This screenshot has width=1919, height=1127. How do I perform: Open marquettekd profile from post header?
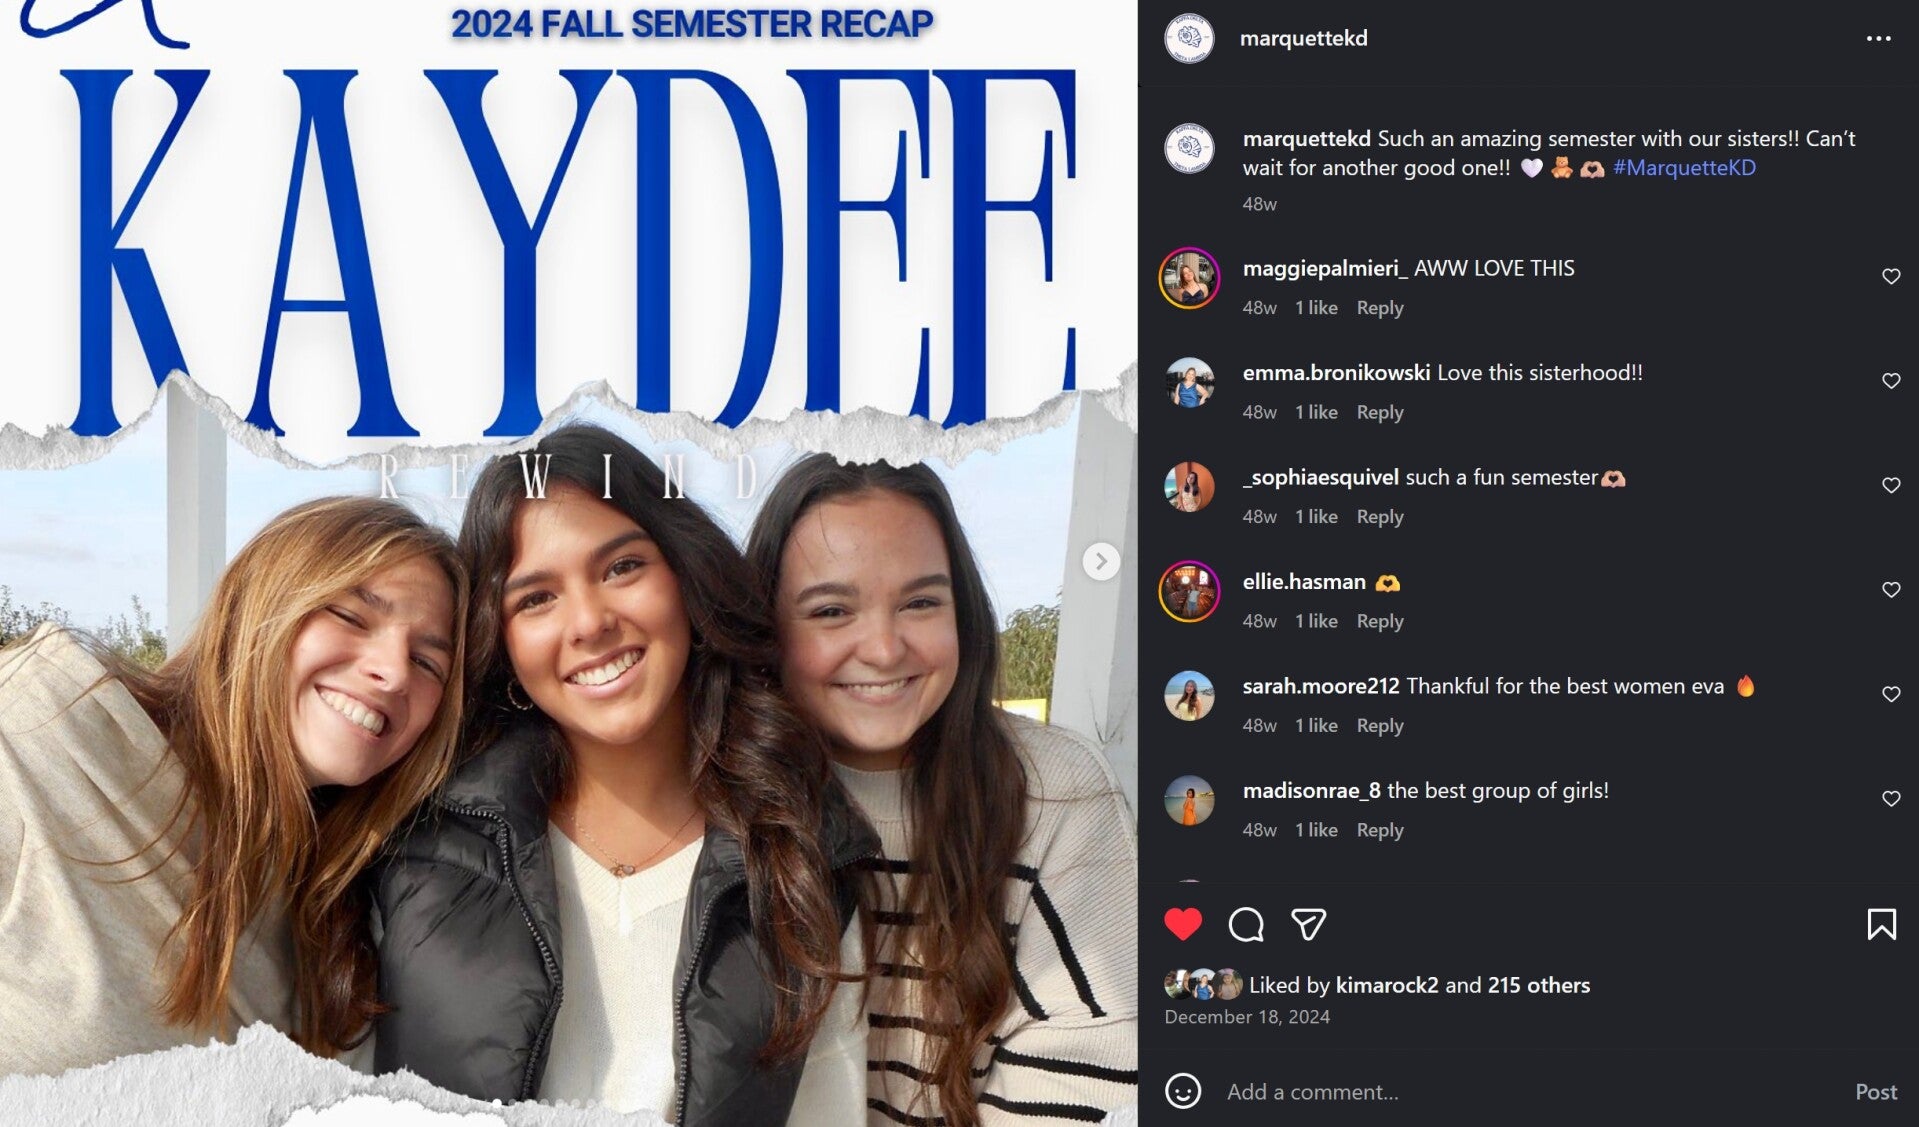pos(1303,38)
